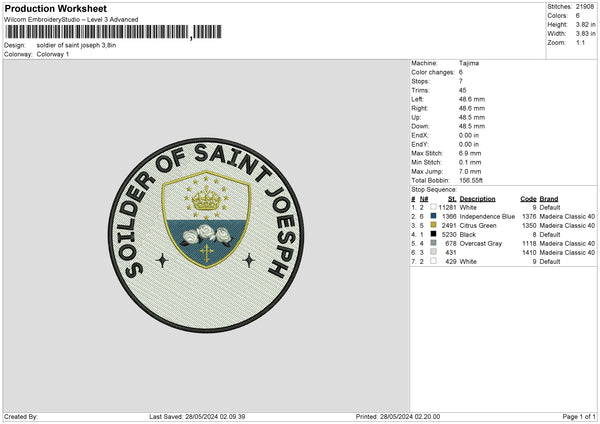Click the Stitches count value 21908

[585, 7]
